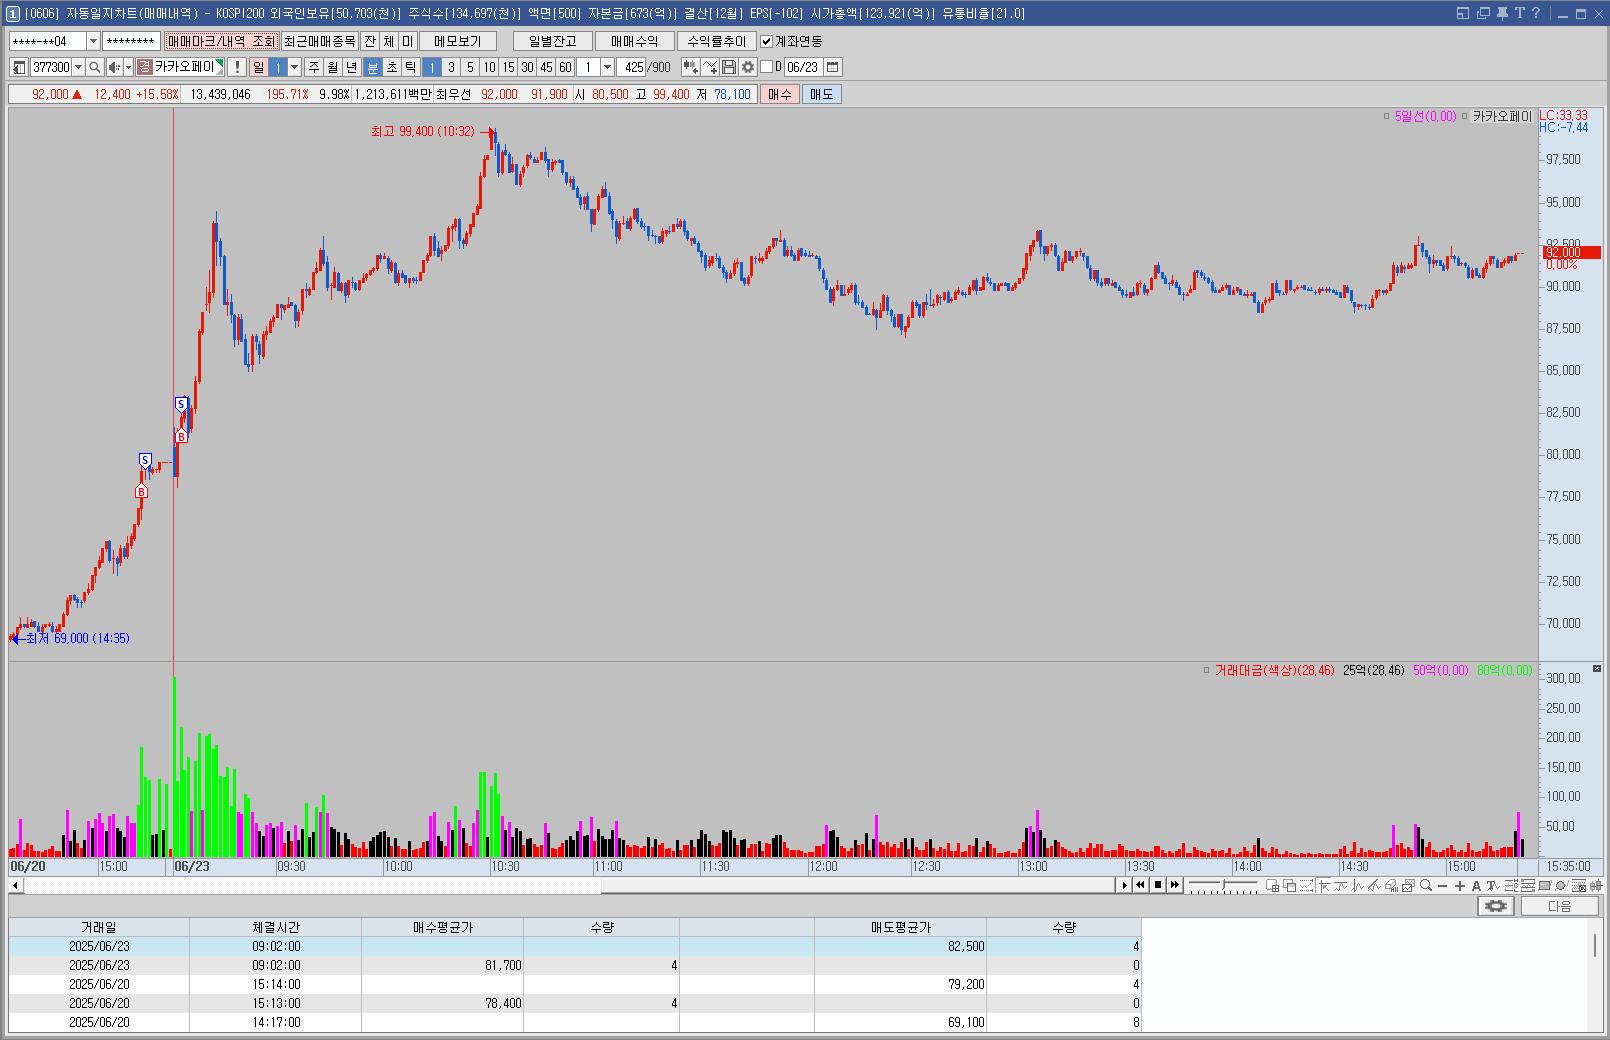This screenshot has width=1610, height=1040.
Task: Click the magnifier search icon beside stock code 377300
Action: (x=94, y=67)
